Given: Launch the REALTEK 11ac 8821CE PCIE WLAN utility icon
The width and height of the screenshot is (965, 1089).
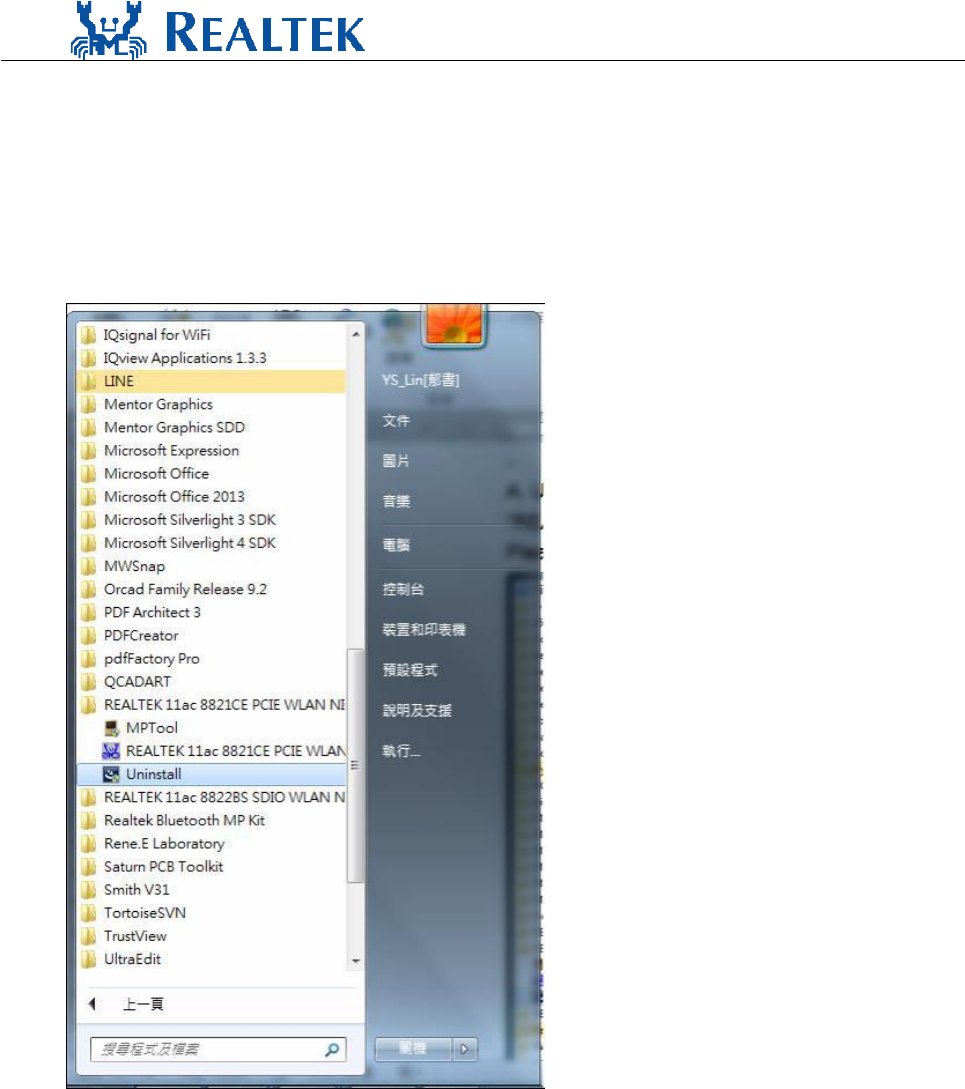Looking at the screenshot, I should [x=111, y=751].
